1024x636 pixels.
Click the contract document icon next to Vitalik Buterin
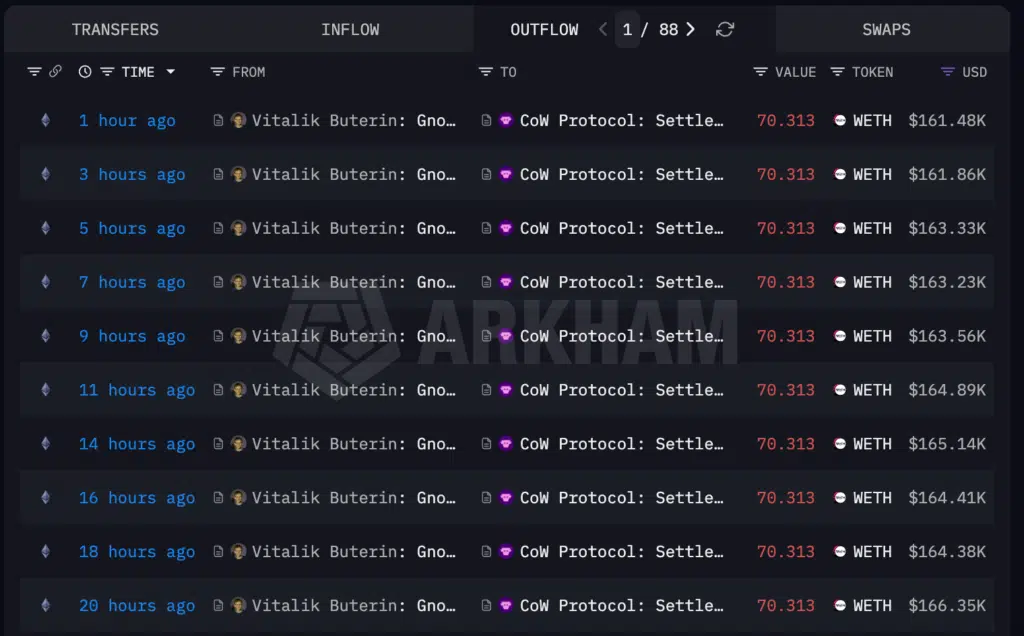218,120
